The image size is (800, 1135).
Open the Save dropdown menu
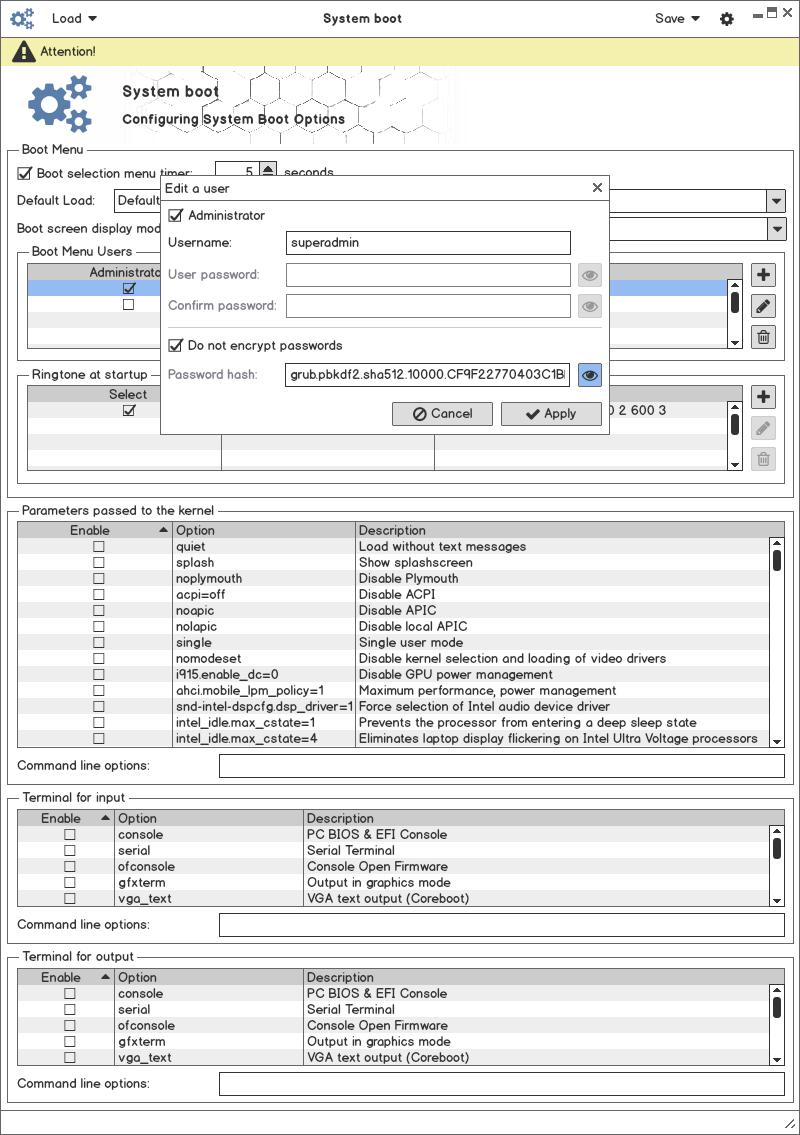(677, 19)
